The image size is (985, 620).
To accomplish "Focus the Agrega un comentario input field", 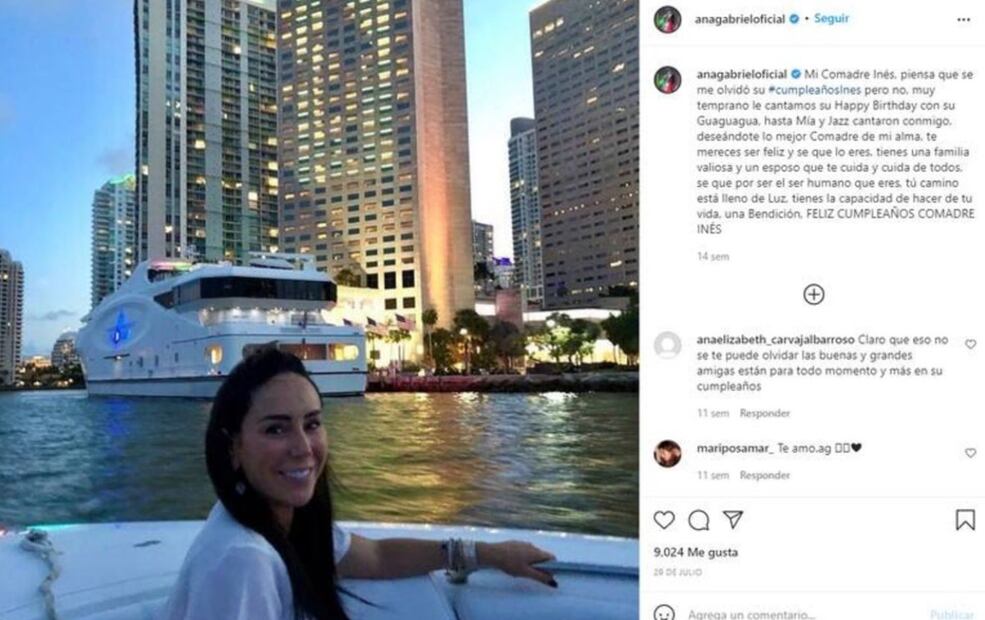I will (804, 614).
